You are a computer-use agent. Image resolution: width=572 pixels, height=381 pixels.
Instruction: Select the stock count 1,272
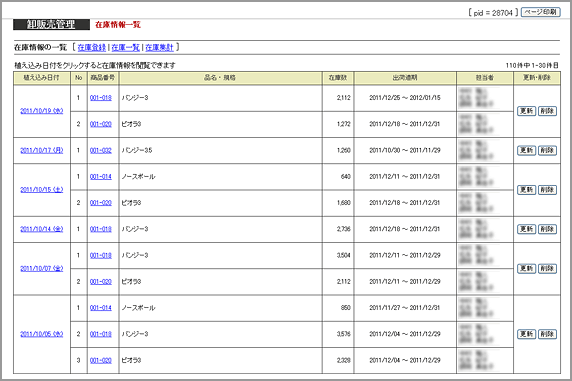pyautogui.click(x=344, y=124)
